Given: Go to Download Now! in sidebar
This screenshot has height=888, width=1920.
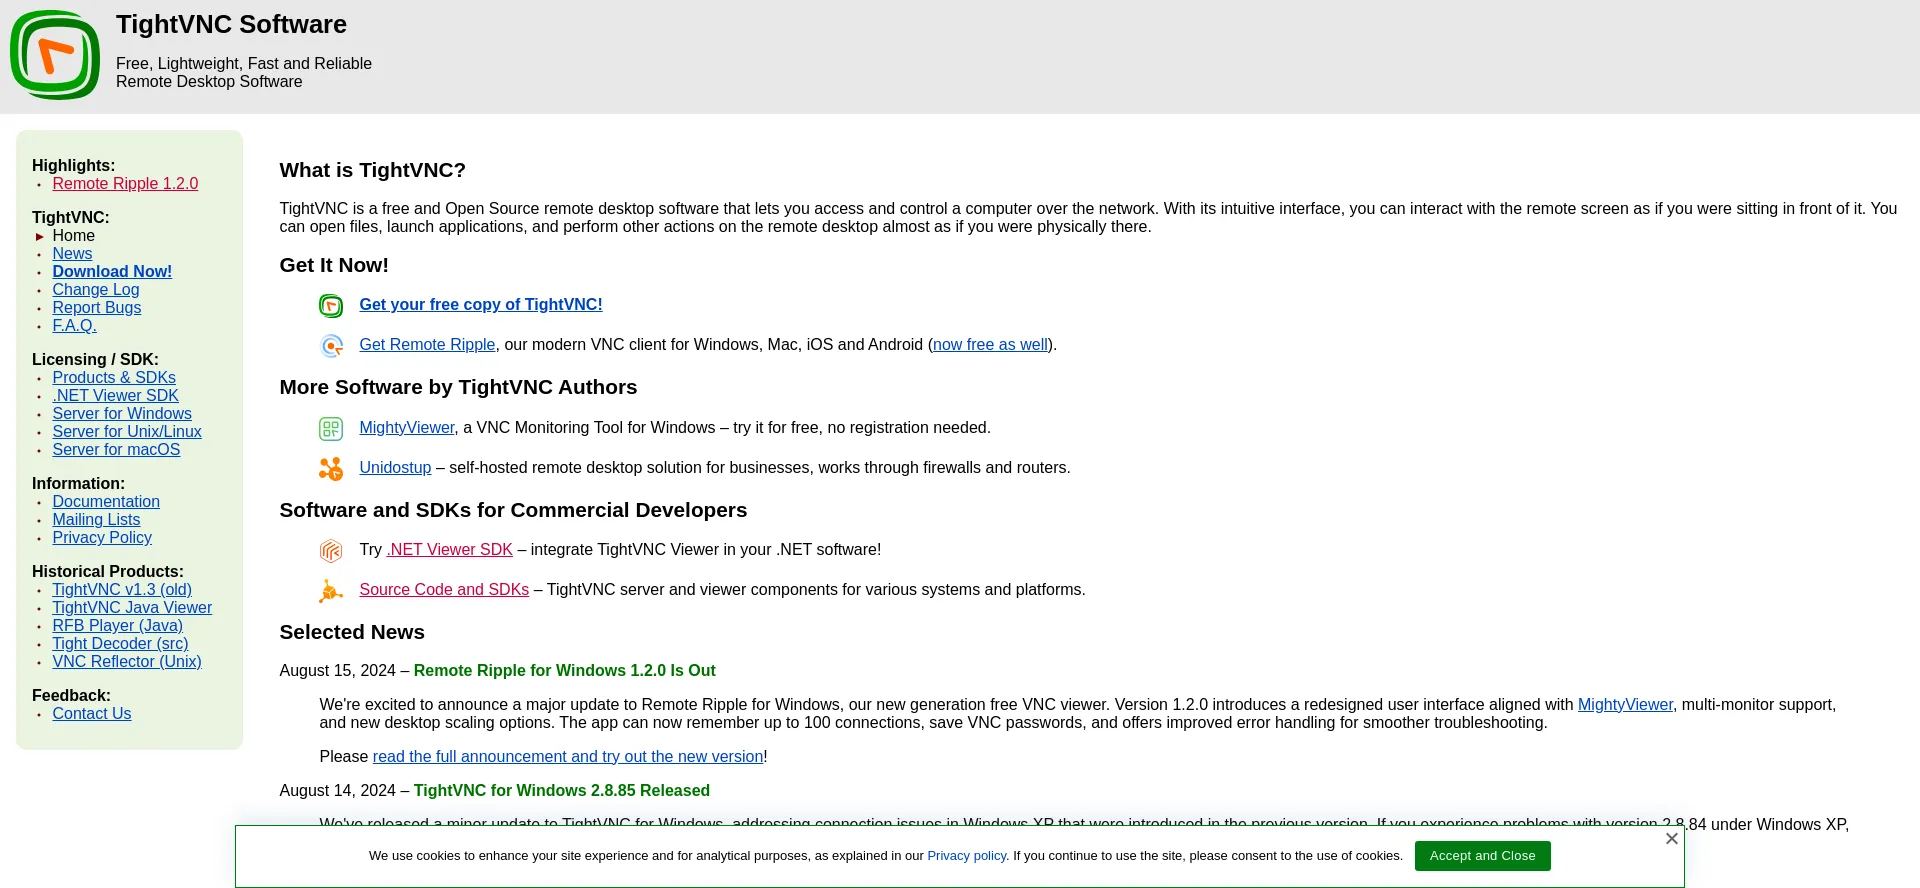Looking at the screenshot, I should coord(112,272).
